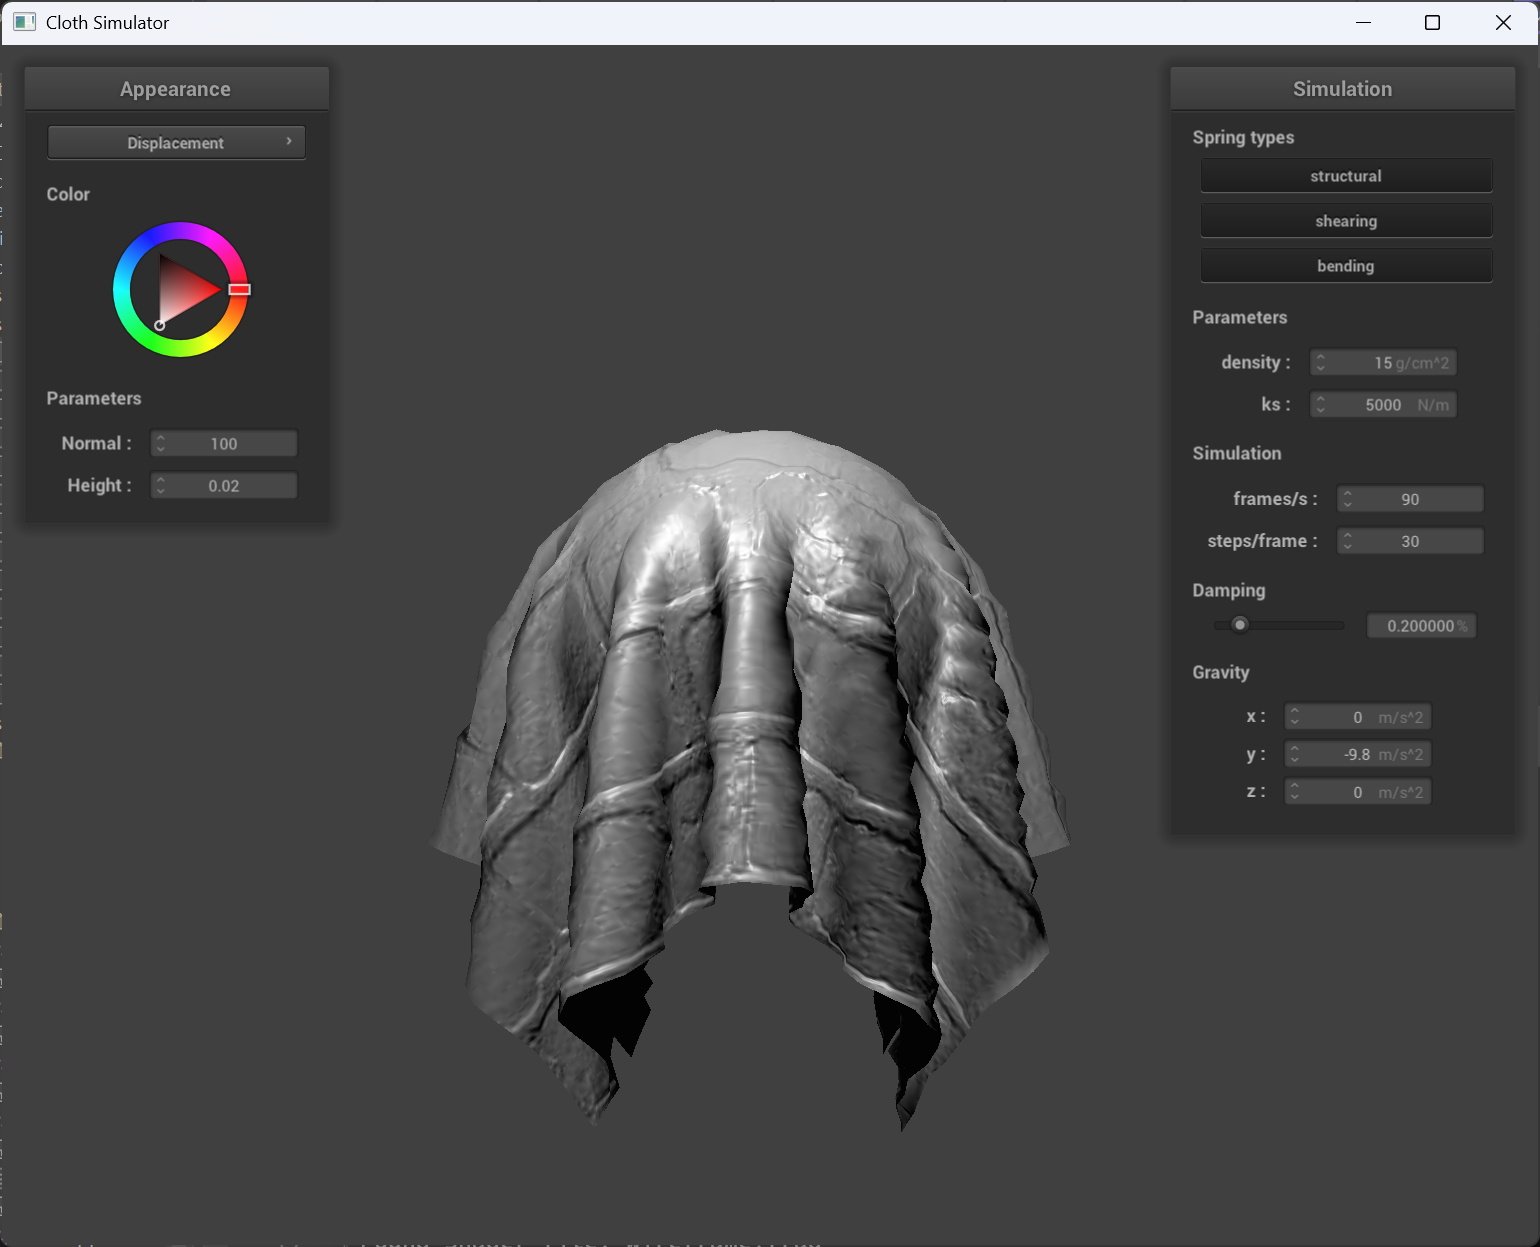Click the gravity z value field

click(x=1357, y=792)
